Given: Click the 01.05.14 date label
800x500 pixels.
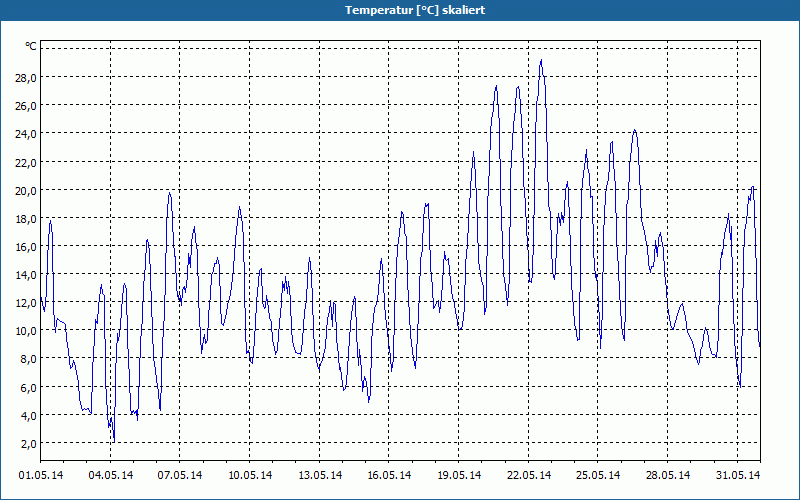Looking at the screenshot, I should (41, 475).
